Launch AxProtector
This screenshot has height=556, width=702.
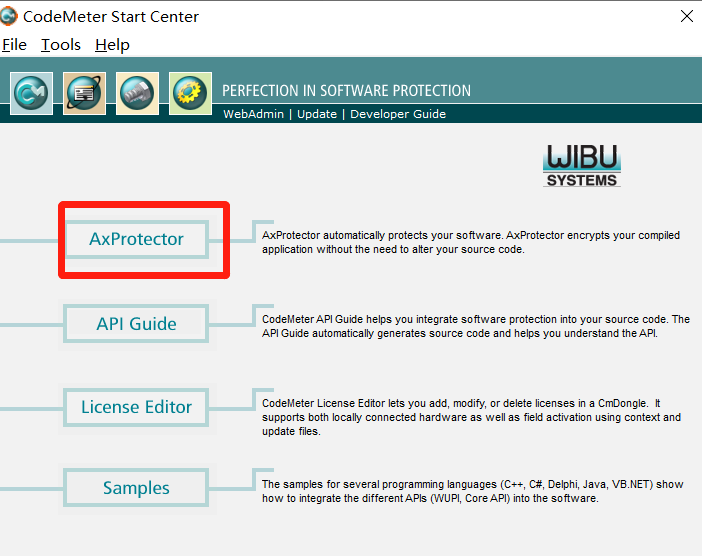click(136, 239)
